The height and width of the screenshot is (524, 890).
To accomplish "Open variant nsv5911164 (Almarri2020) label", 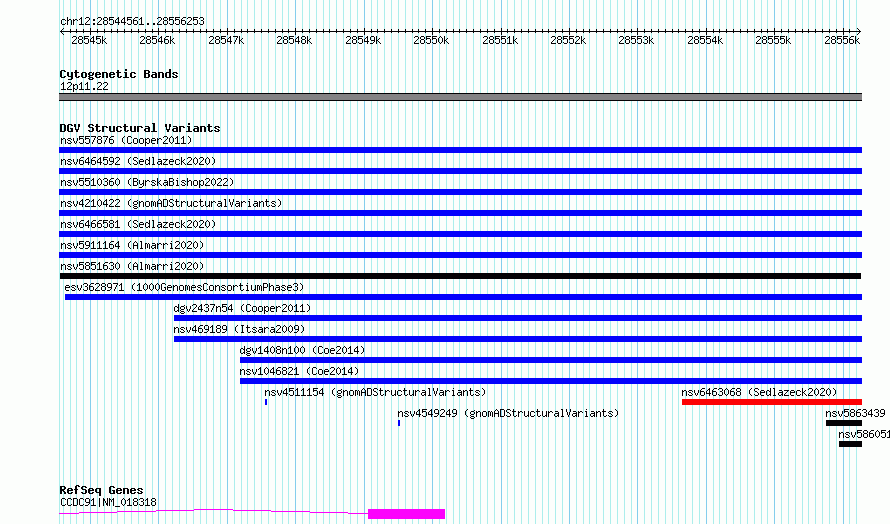I will pyautogui.click(x=132, y=245).
